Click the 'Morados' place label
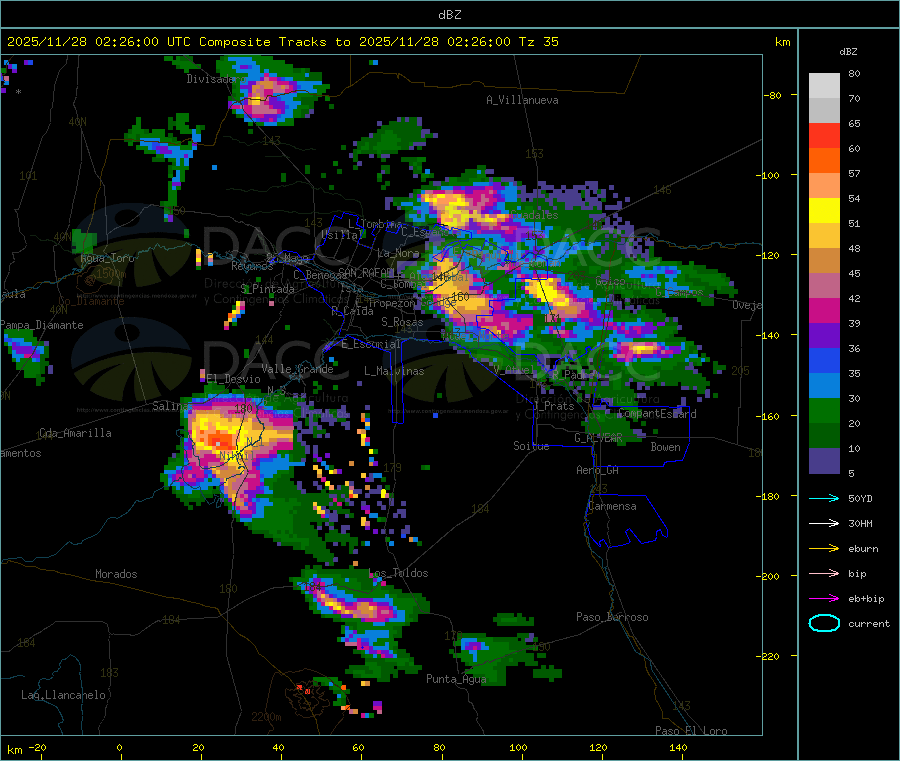Viewport: 900px width, 761px height. point(116,574)
